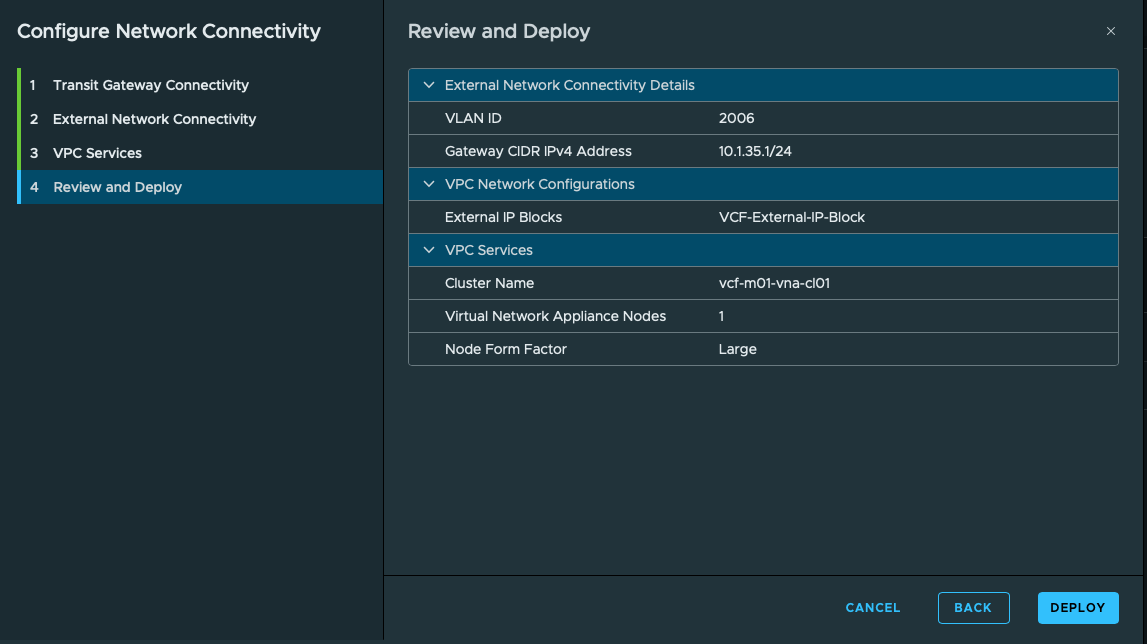The height and width of the screenshot is (644, 1147).
Task: Click the Review and Deploy heading
Action: point(499,31)
